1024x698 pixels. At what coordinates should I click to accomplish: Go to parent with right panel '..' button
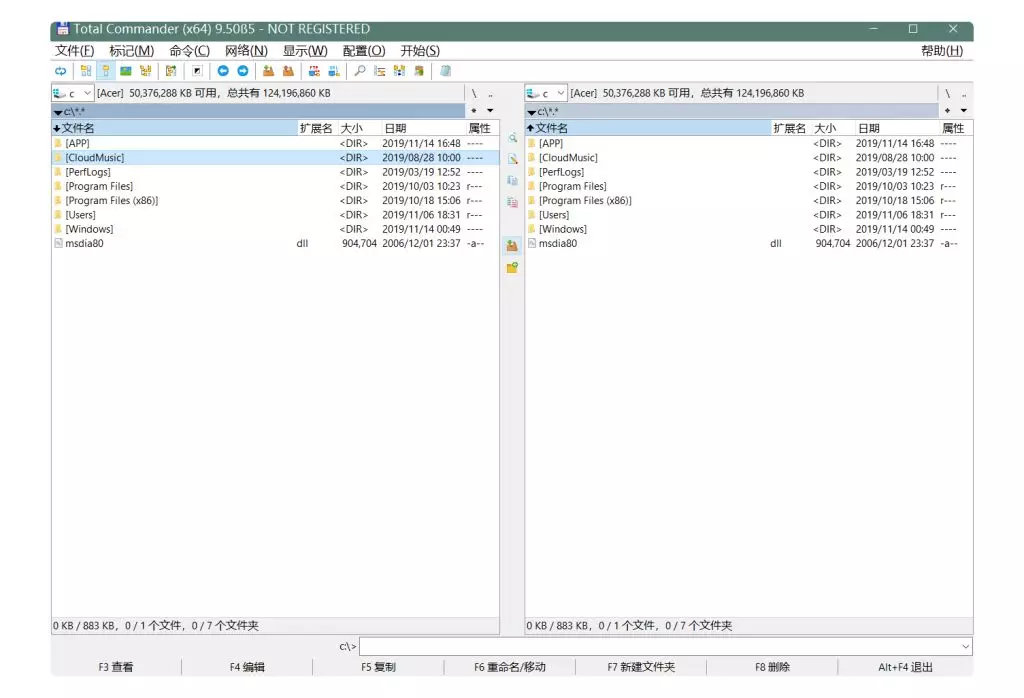click(x=964, y=93)
